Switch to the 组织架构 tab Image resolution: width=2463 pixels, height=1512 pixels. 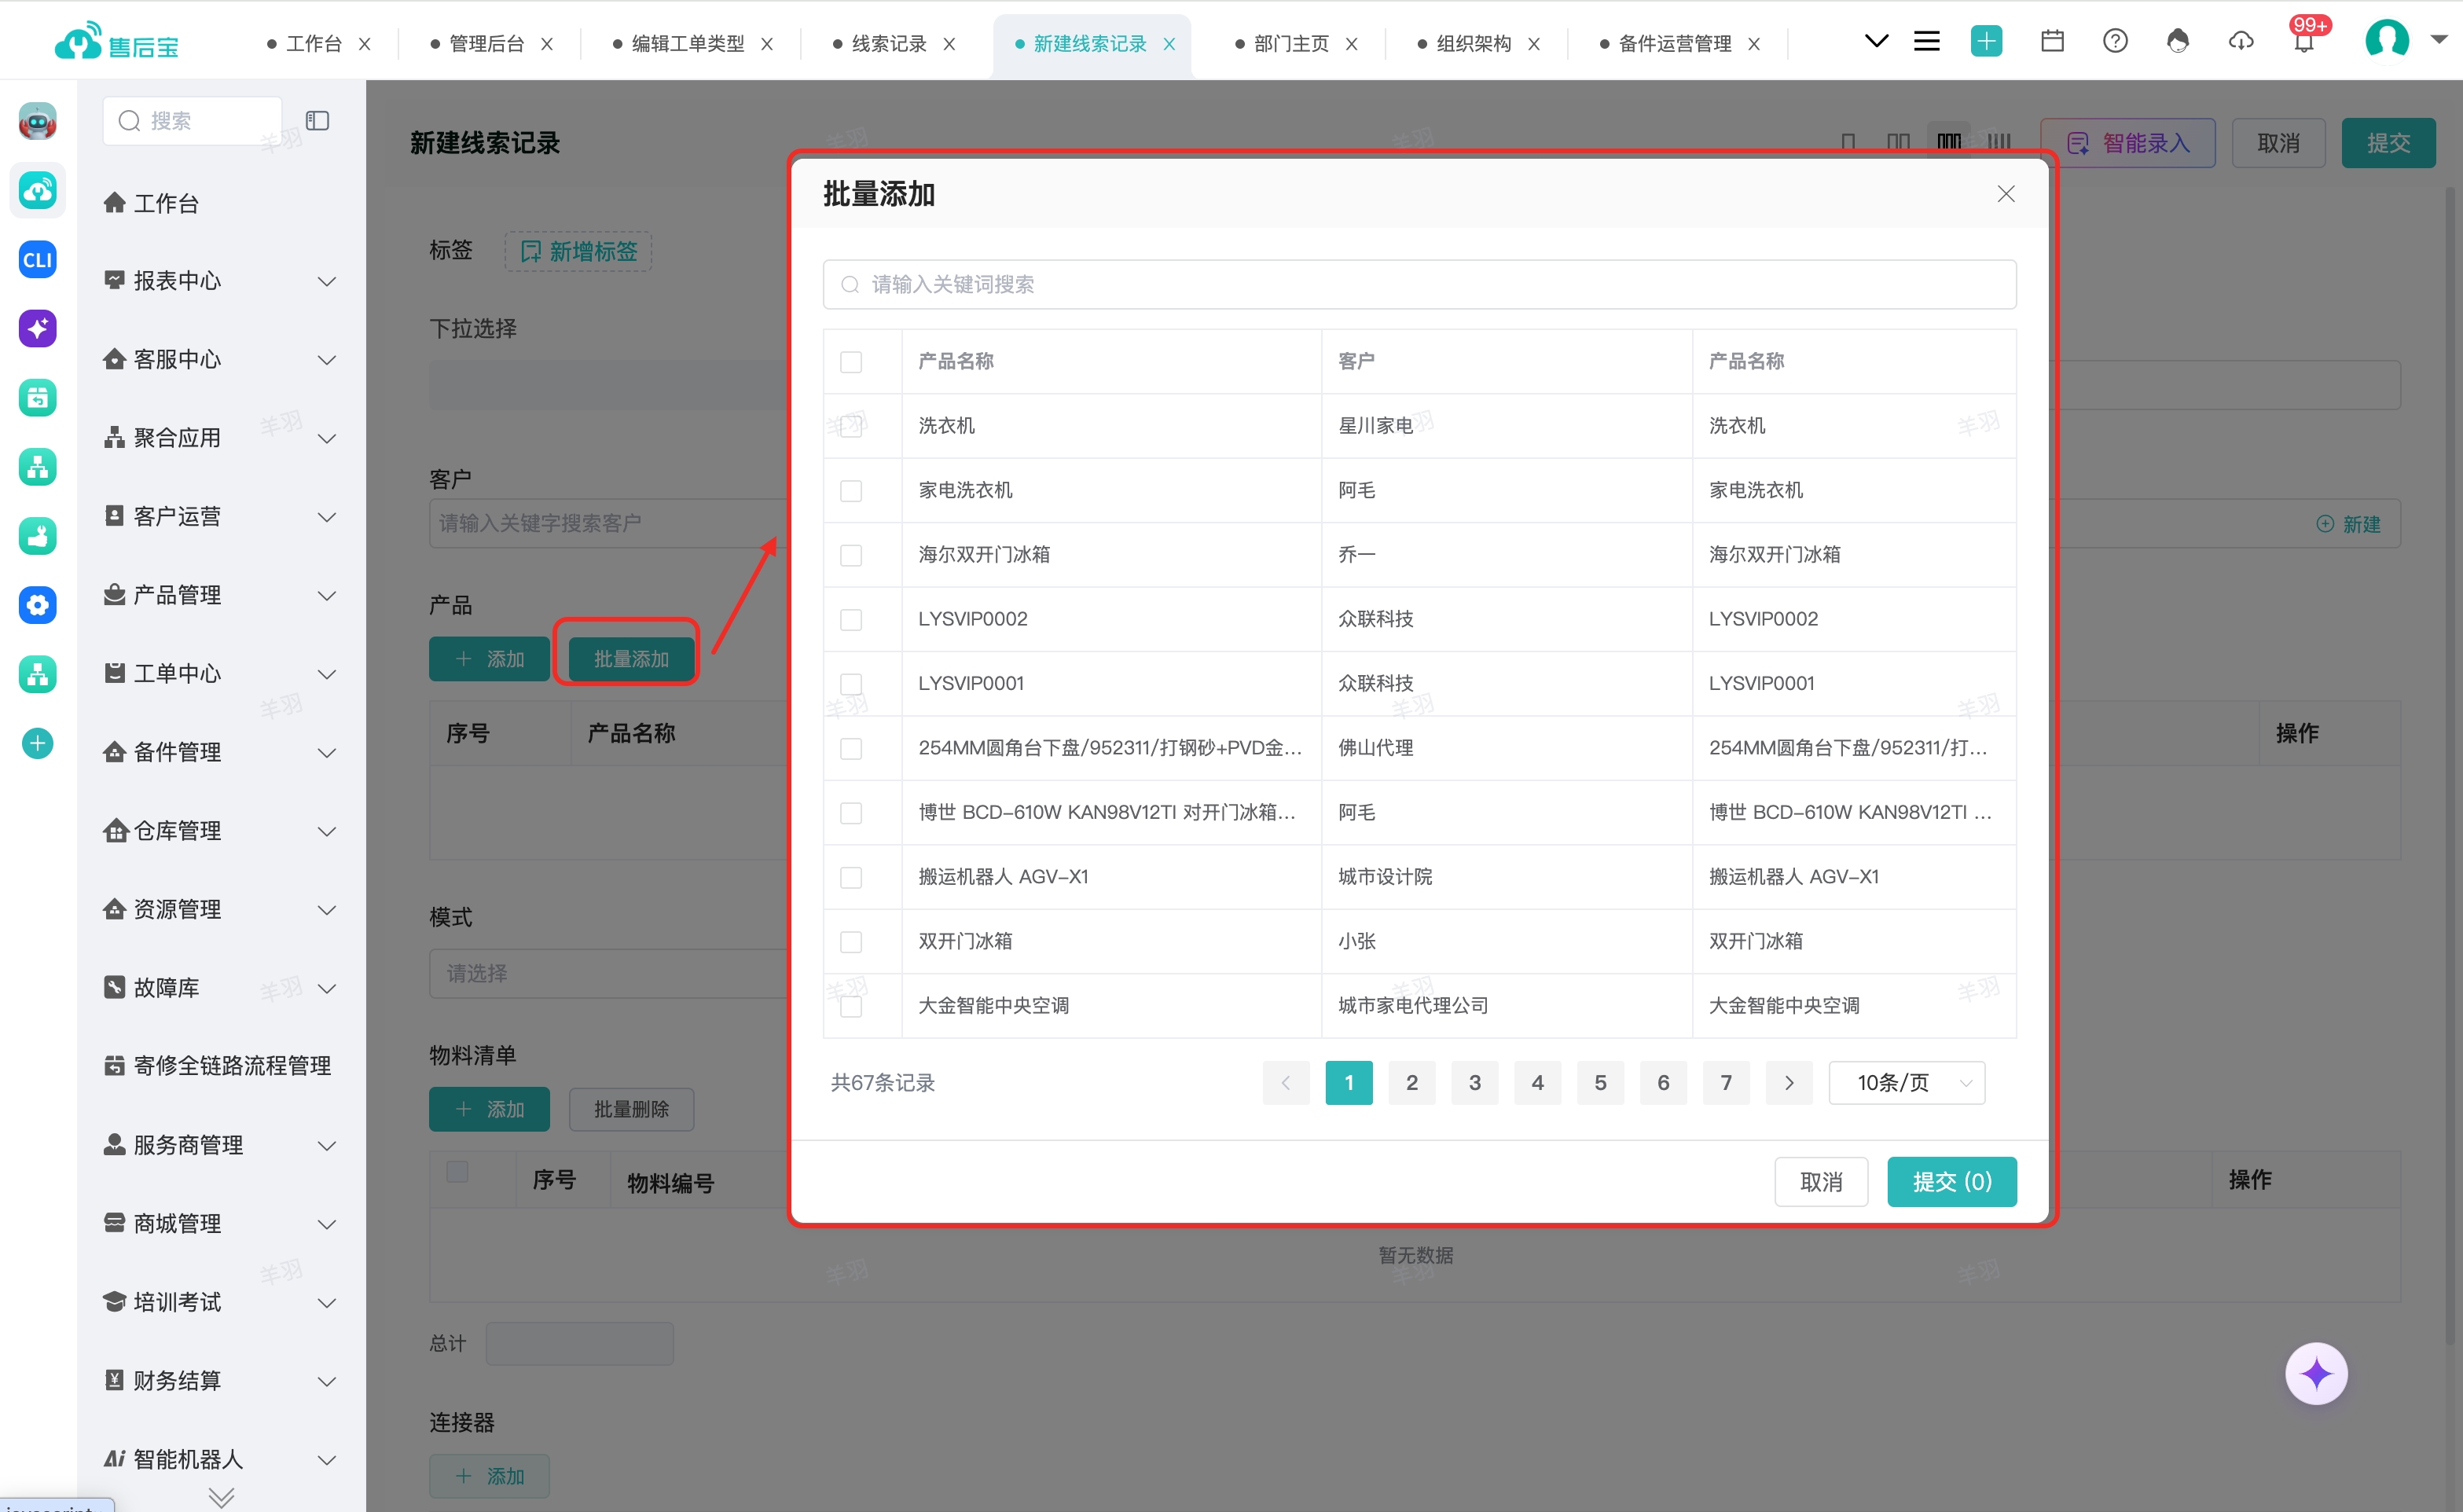1473,43
